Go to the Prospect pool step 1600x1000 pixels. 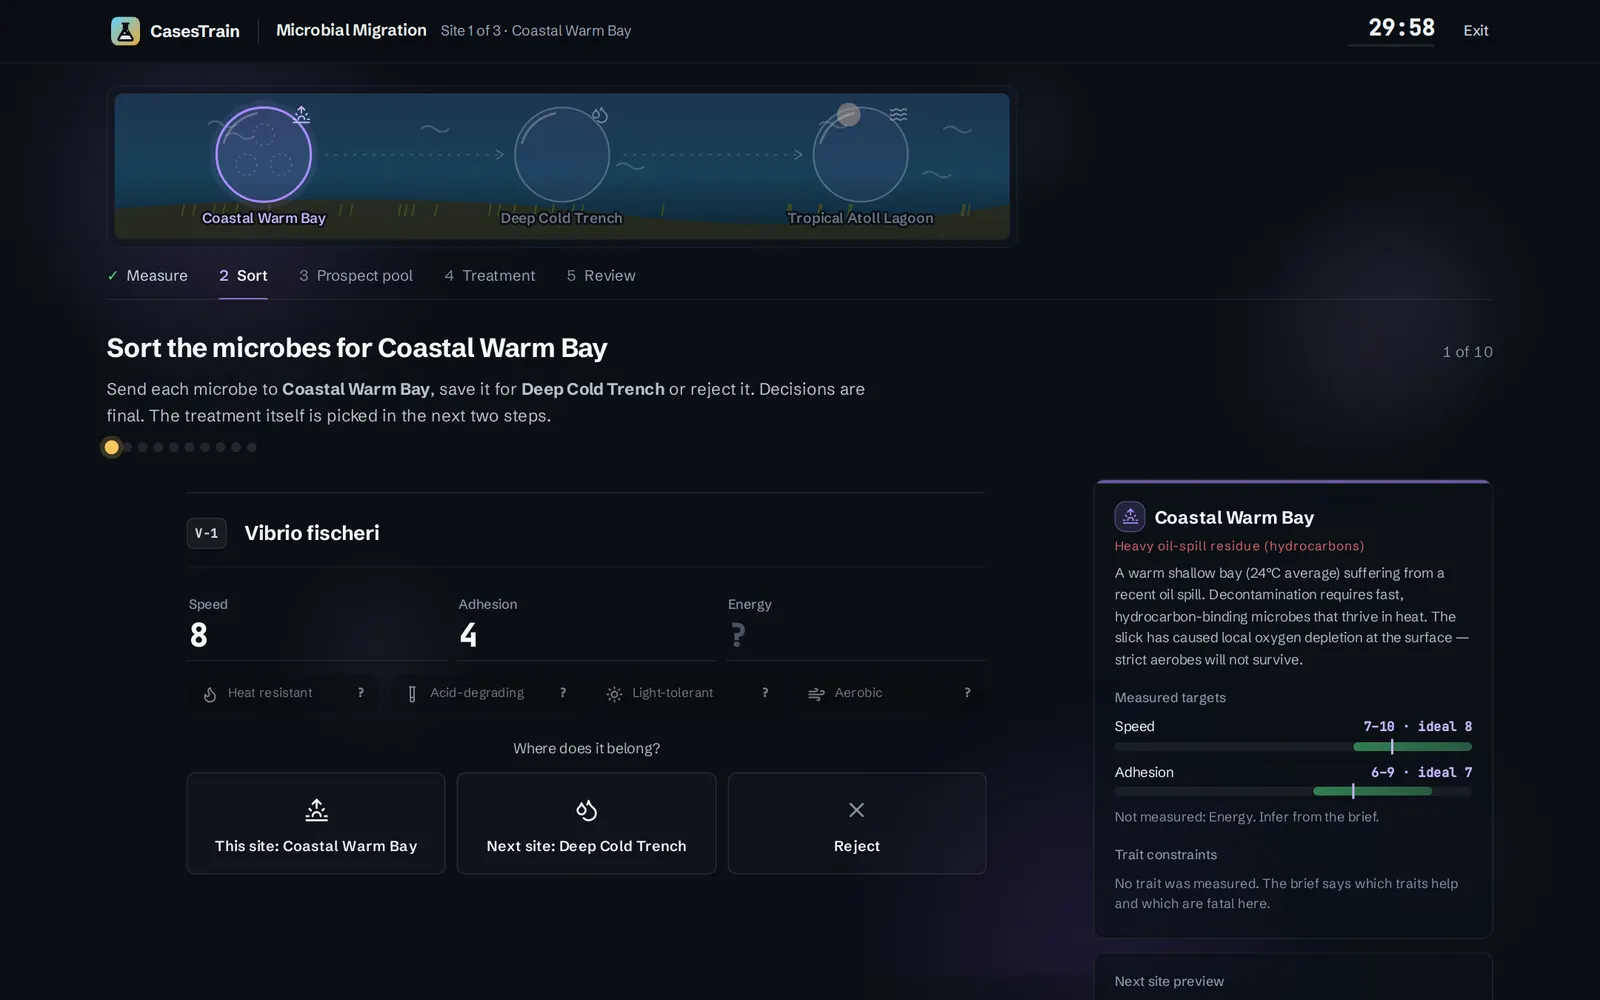point(356,276)
